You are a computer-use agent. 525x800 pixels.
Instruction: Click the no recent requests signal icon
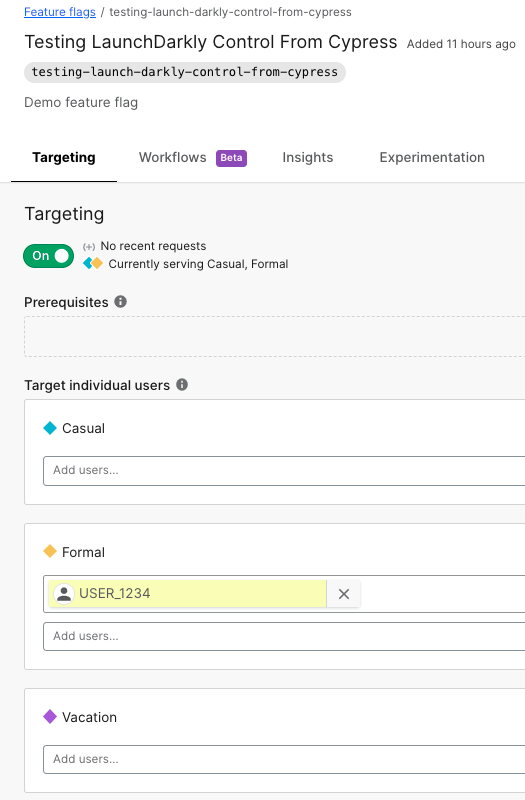point(89,246)
